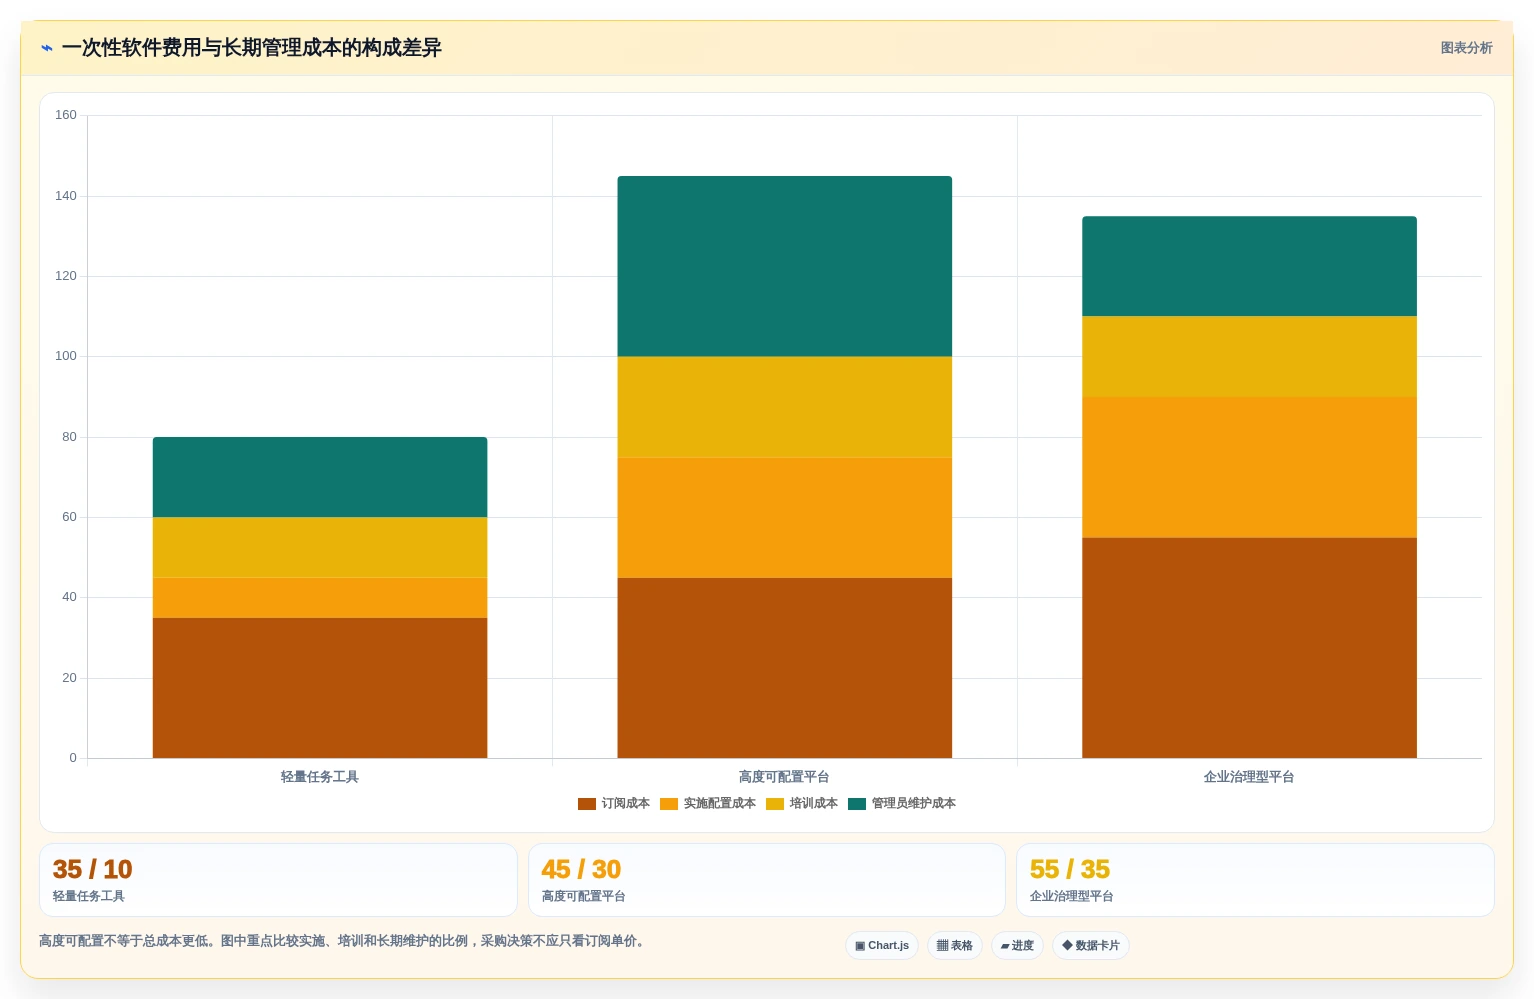Click the 实施配置成本 legend label
This screenshot has height=999, width=1534.
[x=720, y=804]
